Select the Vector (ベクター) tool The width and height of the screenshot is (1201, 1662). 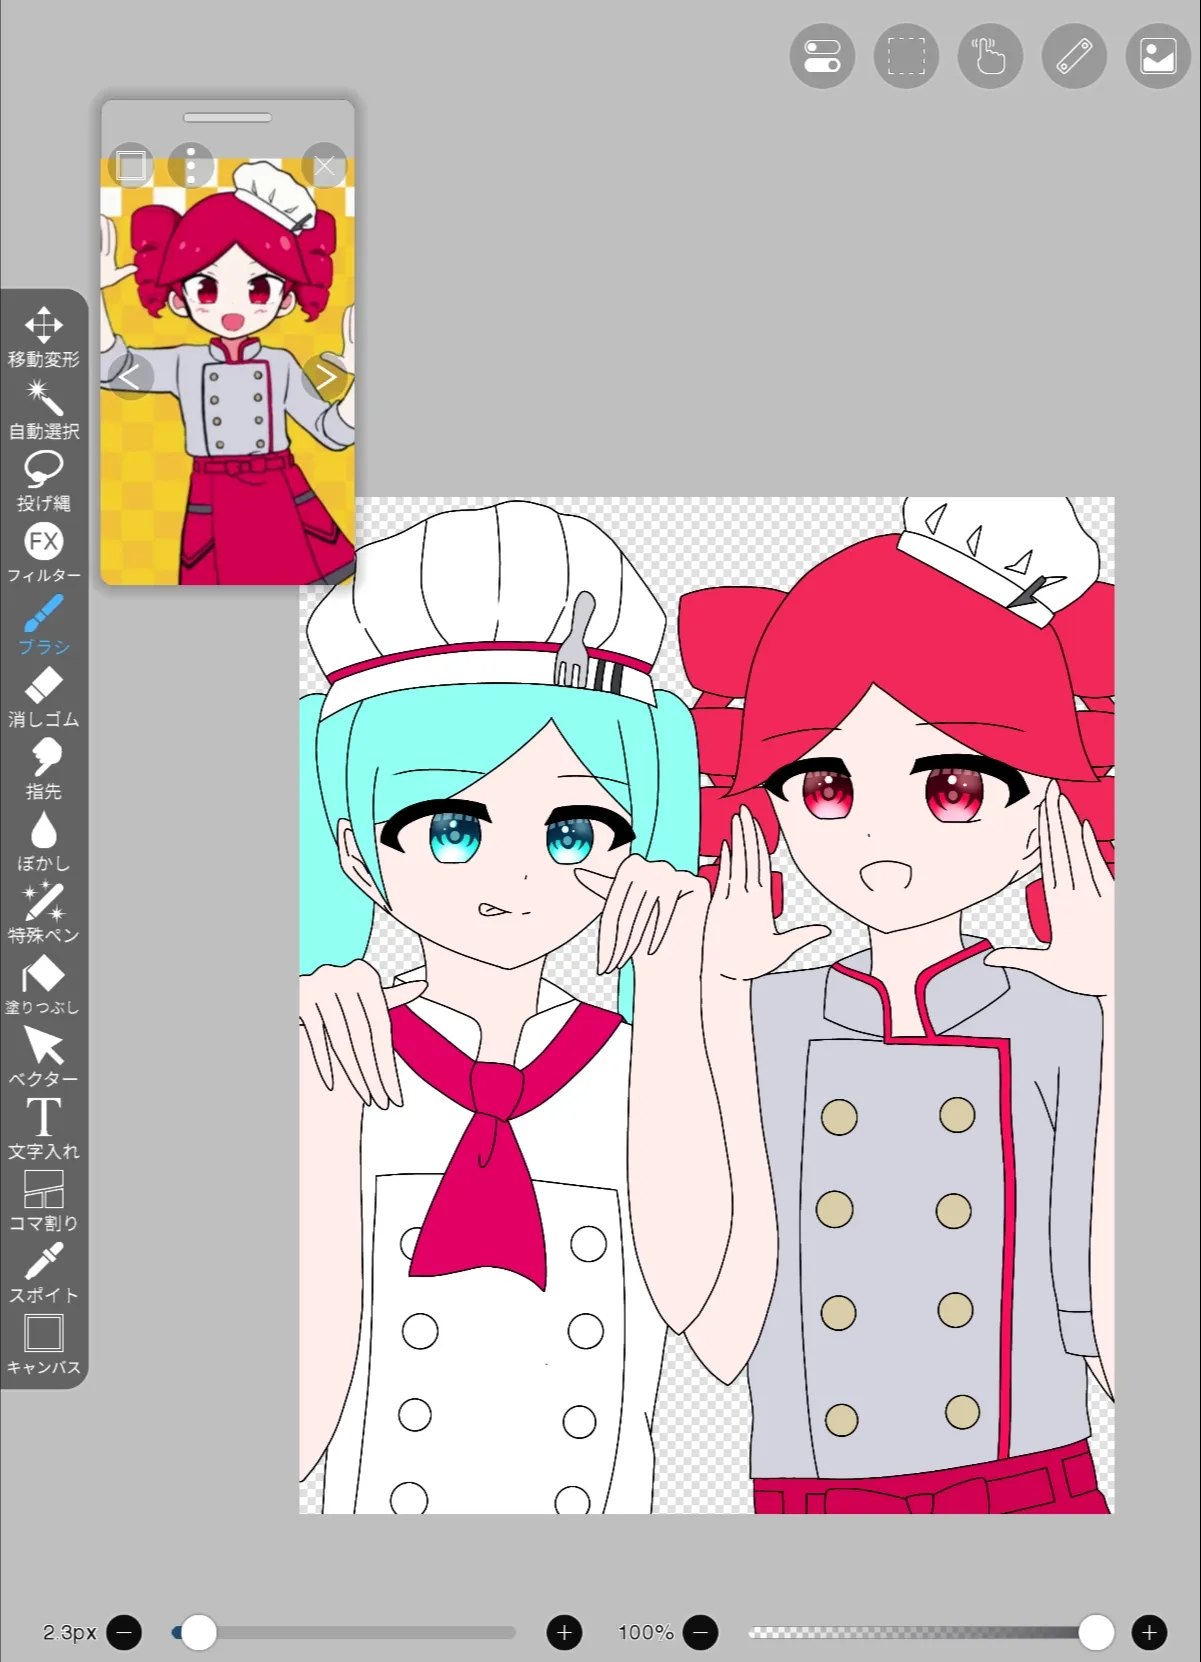(44, 1057)
